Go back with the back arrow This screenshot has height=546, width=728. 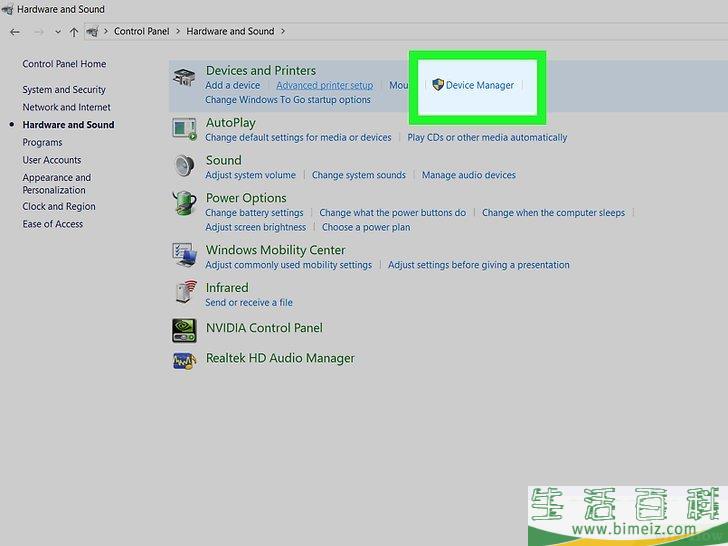pyautogui.click(x=14, y=31)
